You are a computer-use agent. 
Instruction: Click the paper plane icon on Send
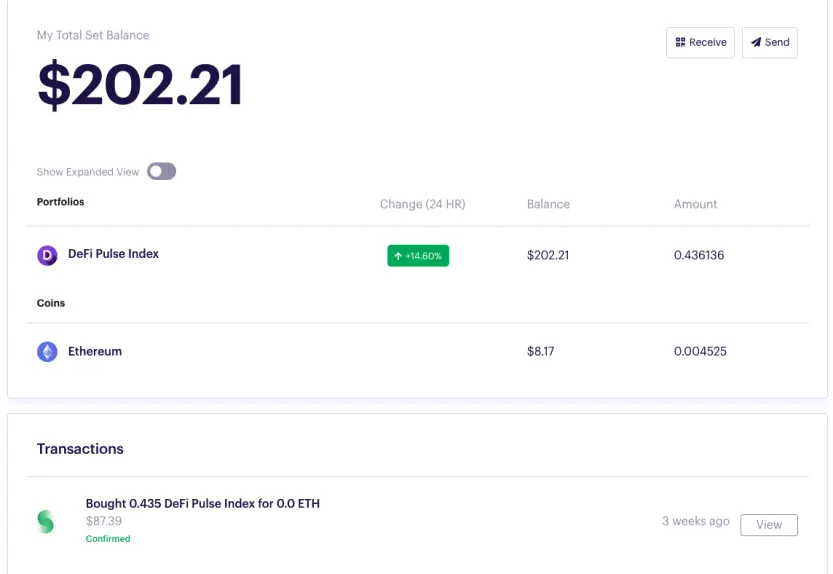(755, 42)
